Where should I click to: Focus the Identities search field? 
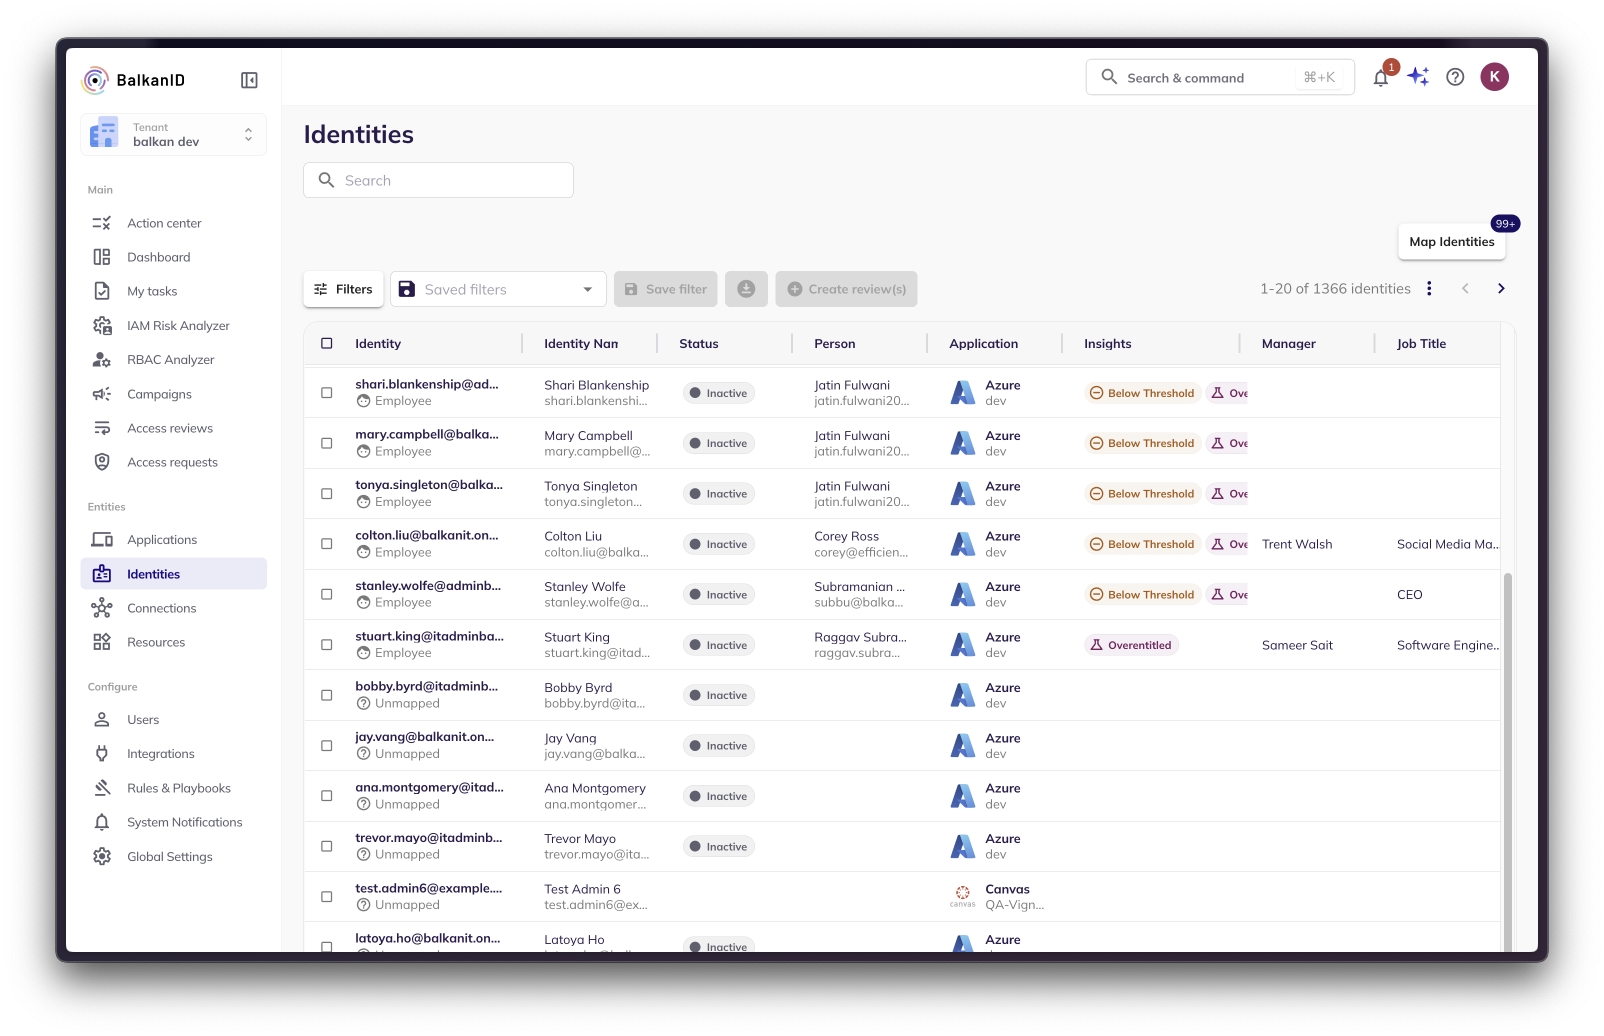point(438,180)
